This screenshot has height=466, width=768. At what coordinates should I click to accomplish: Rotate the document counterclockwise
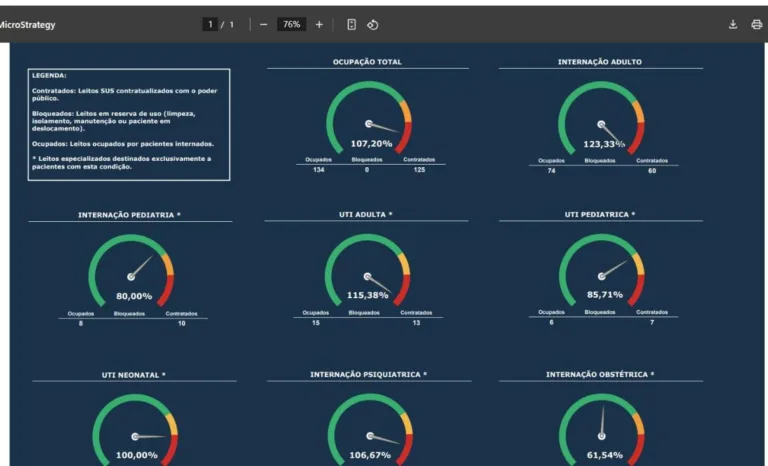[x=372, y=24]
